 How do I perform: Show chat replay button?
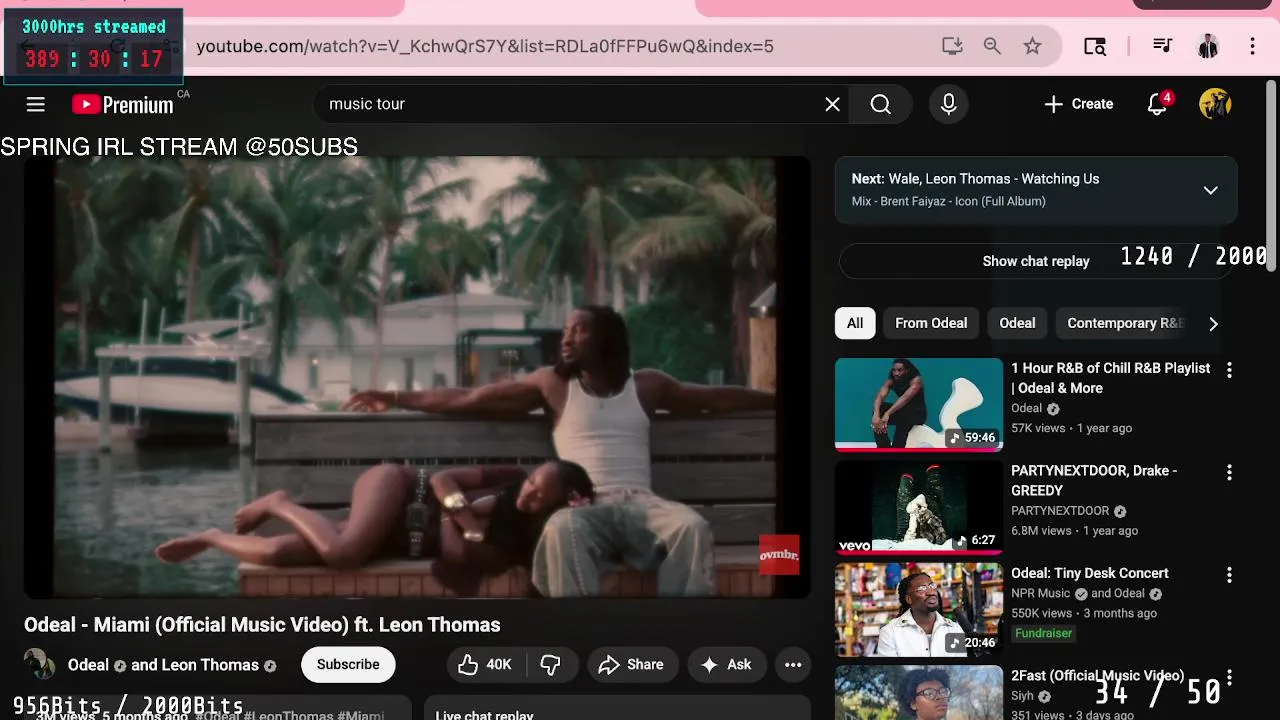1036,261
